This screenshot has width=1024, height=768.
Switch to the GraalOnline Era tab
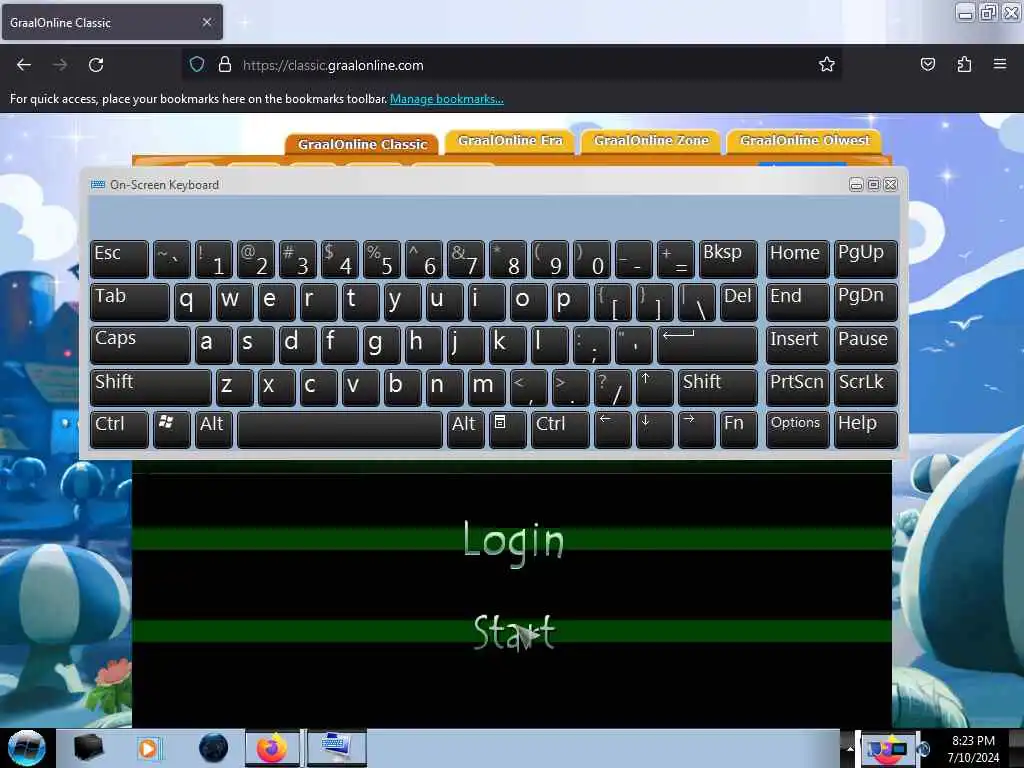[x=510, y=140]
